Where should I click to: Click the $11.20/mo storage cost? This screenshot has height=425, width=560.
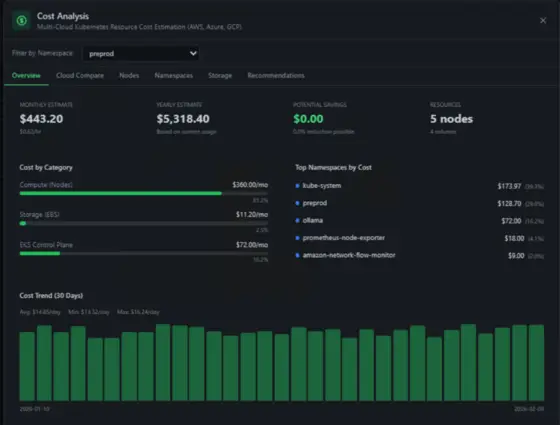pyautogui.click(x=252, y=214)
